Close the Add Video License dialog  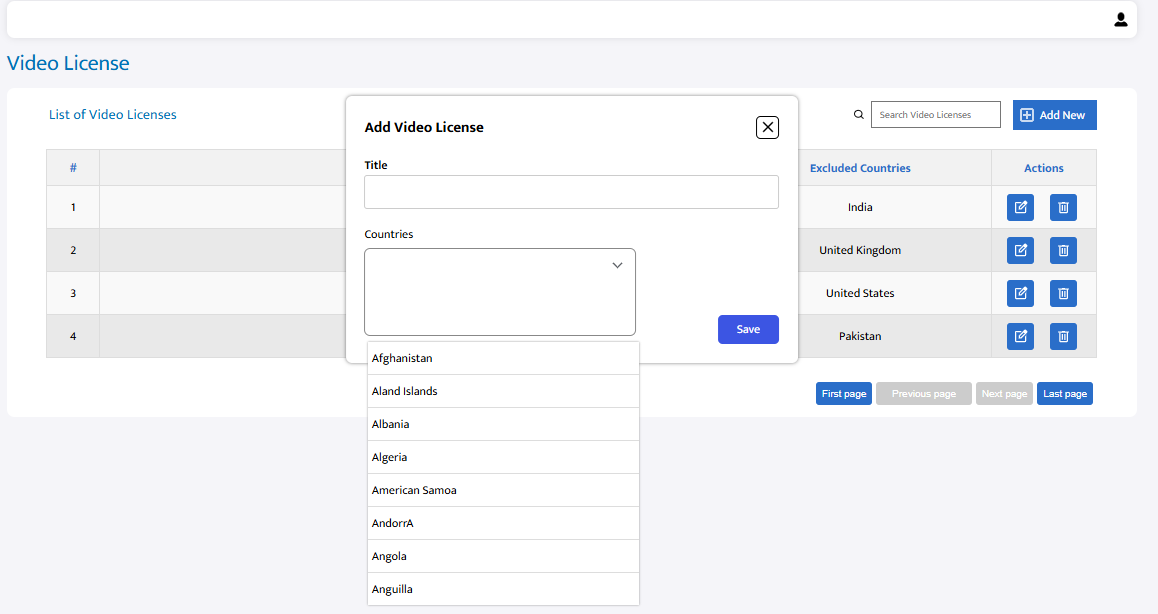click(x=767, y=127)
